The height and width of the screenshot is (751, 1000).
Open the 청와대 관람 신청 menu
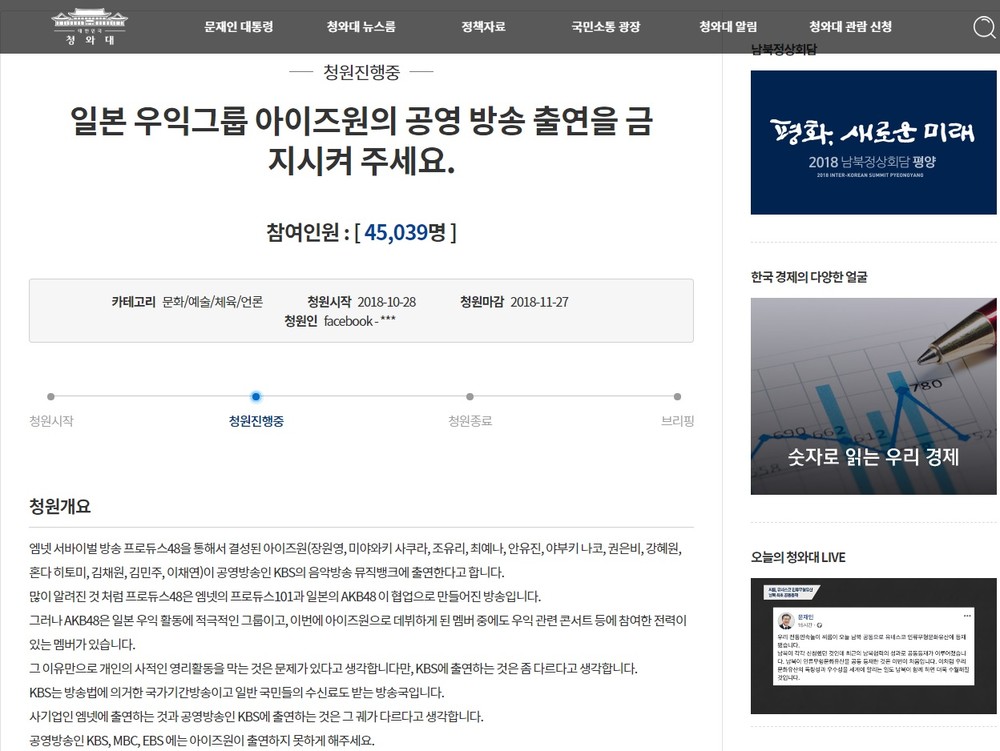[851, 27]
